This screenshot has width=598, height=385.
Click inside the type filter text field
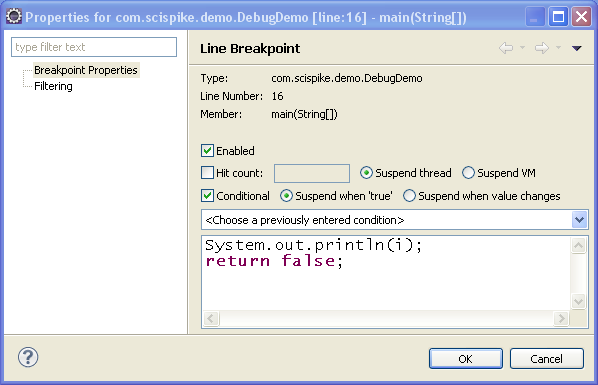pos(94,47)
